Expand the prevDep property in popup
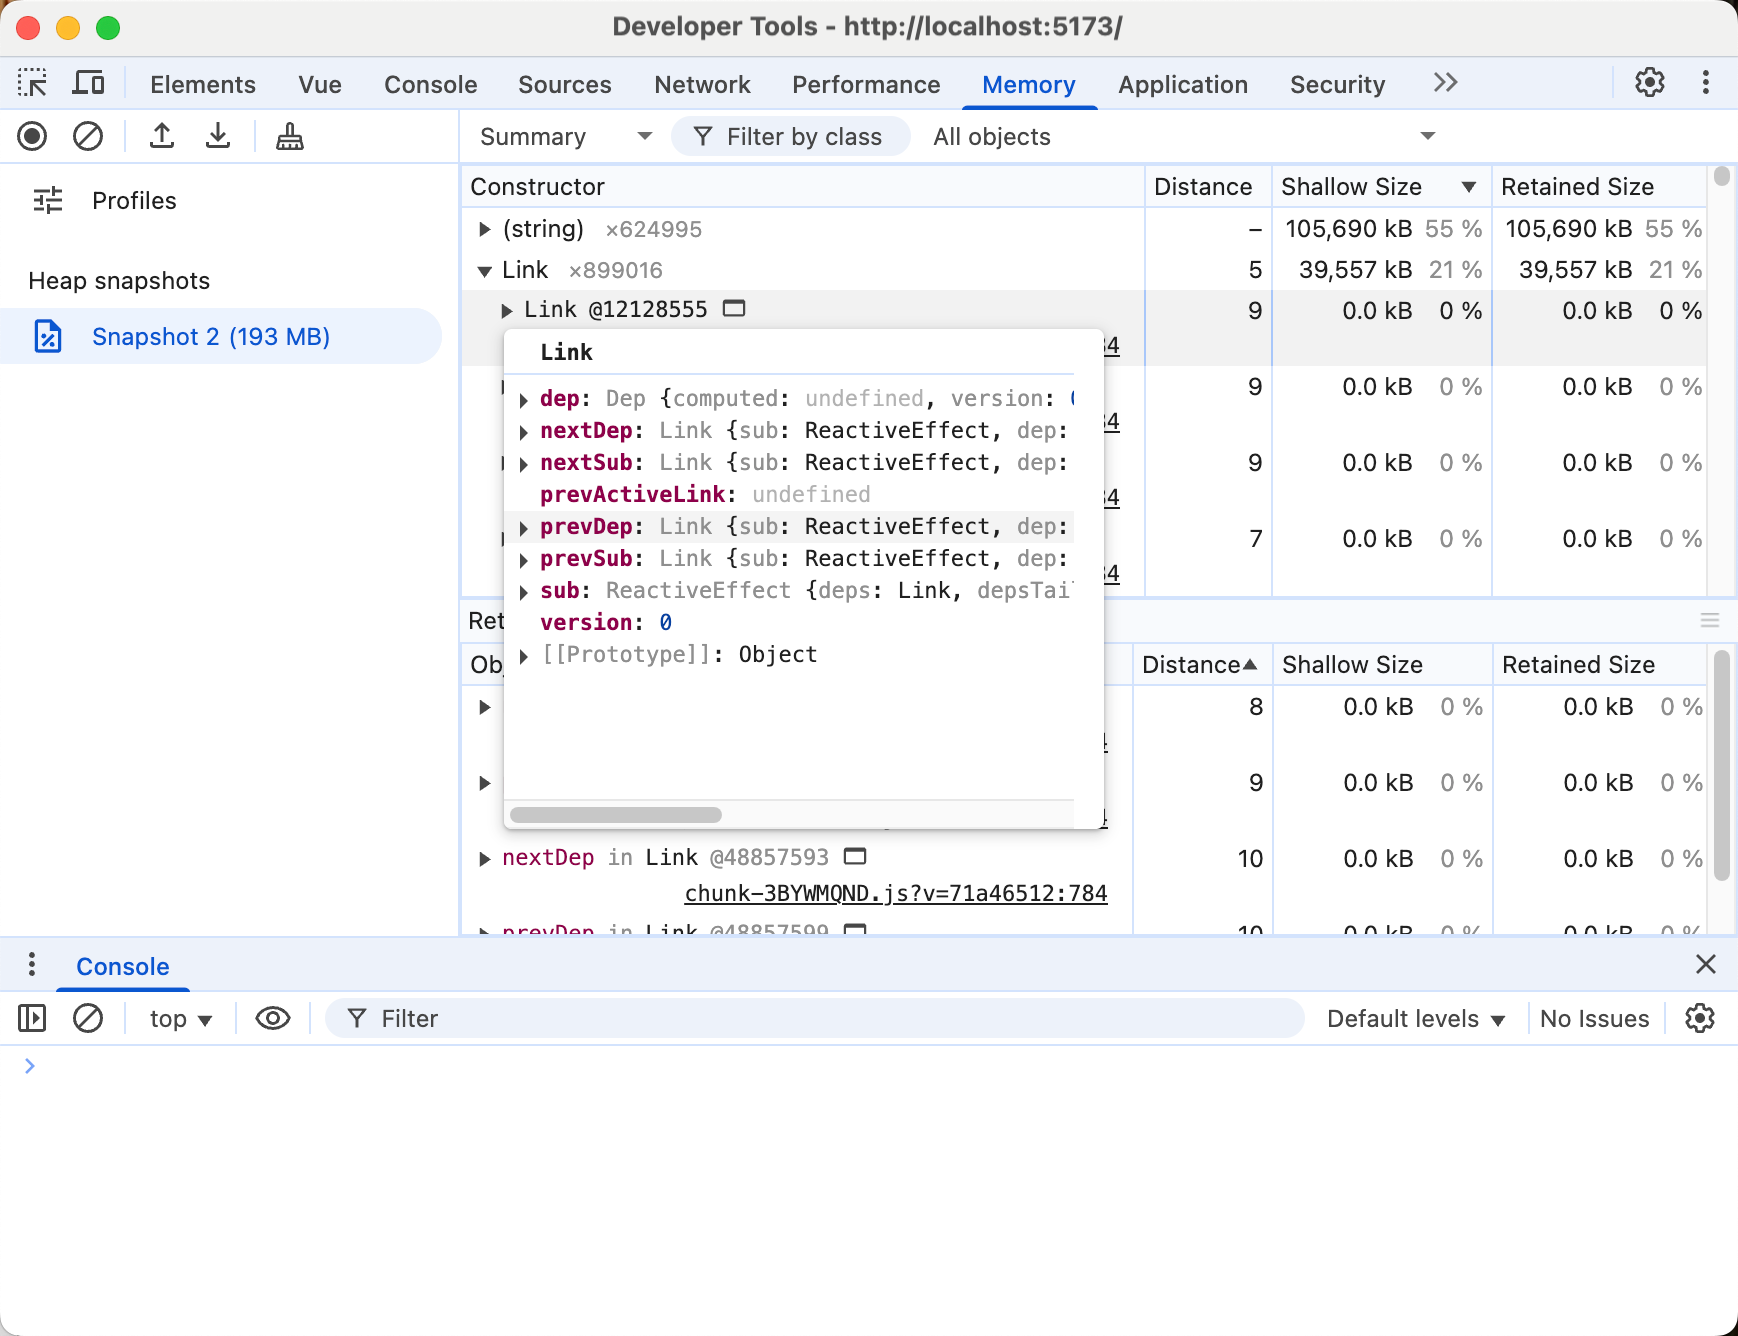 (524, 528)
